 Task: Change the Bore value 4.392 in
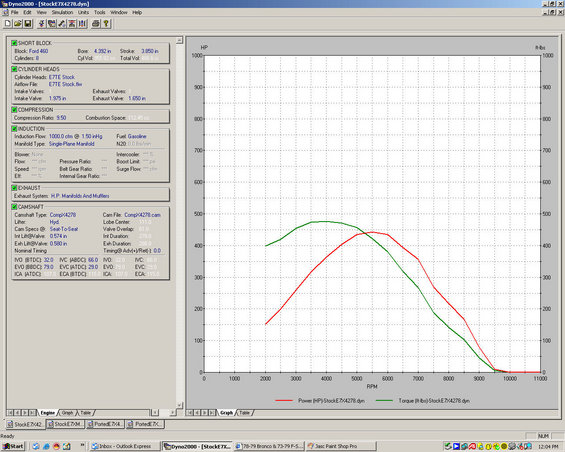[x=102, y=51]
